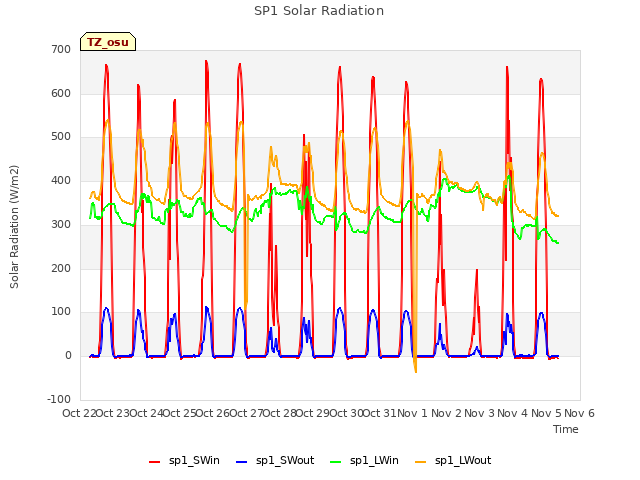Click the 700 y-axis tick label
Image resolution: width=640 pixels, height=480 pixels.
61,49
